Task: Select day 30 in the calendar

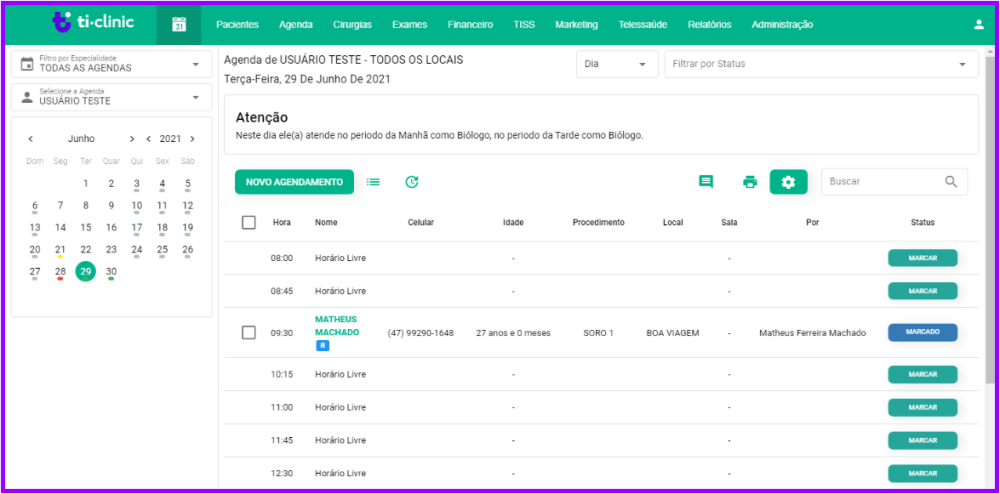Action: click(x=111, y=272)
